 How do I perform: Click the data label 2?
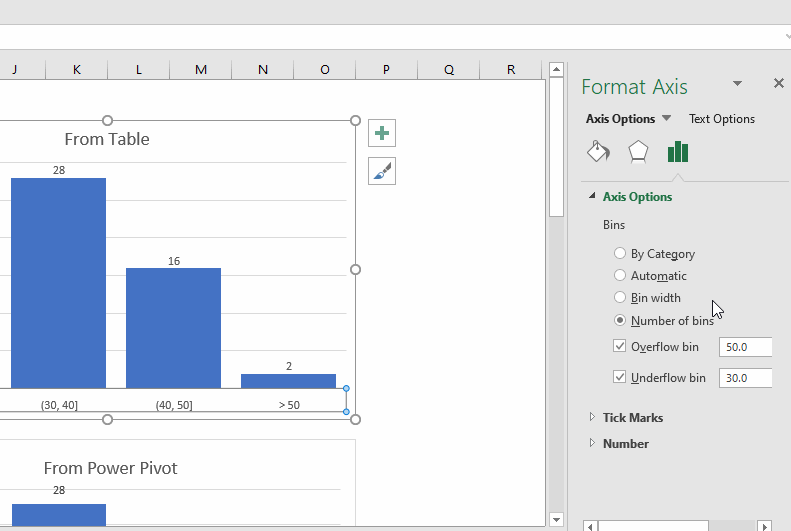(x=289, y=366)
